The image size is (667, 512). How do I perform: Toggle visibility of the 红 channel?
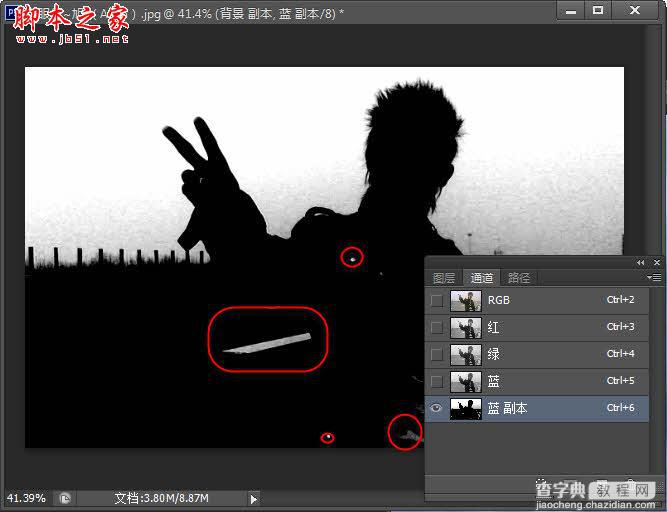click(436, 327)
